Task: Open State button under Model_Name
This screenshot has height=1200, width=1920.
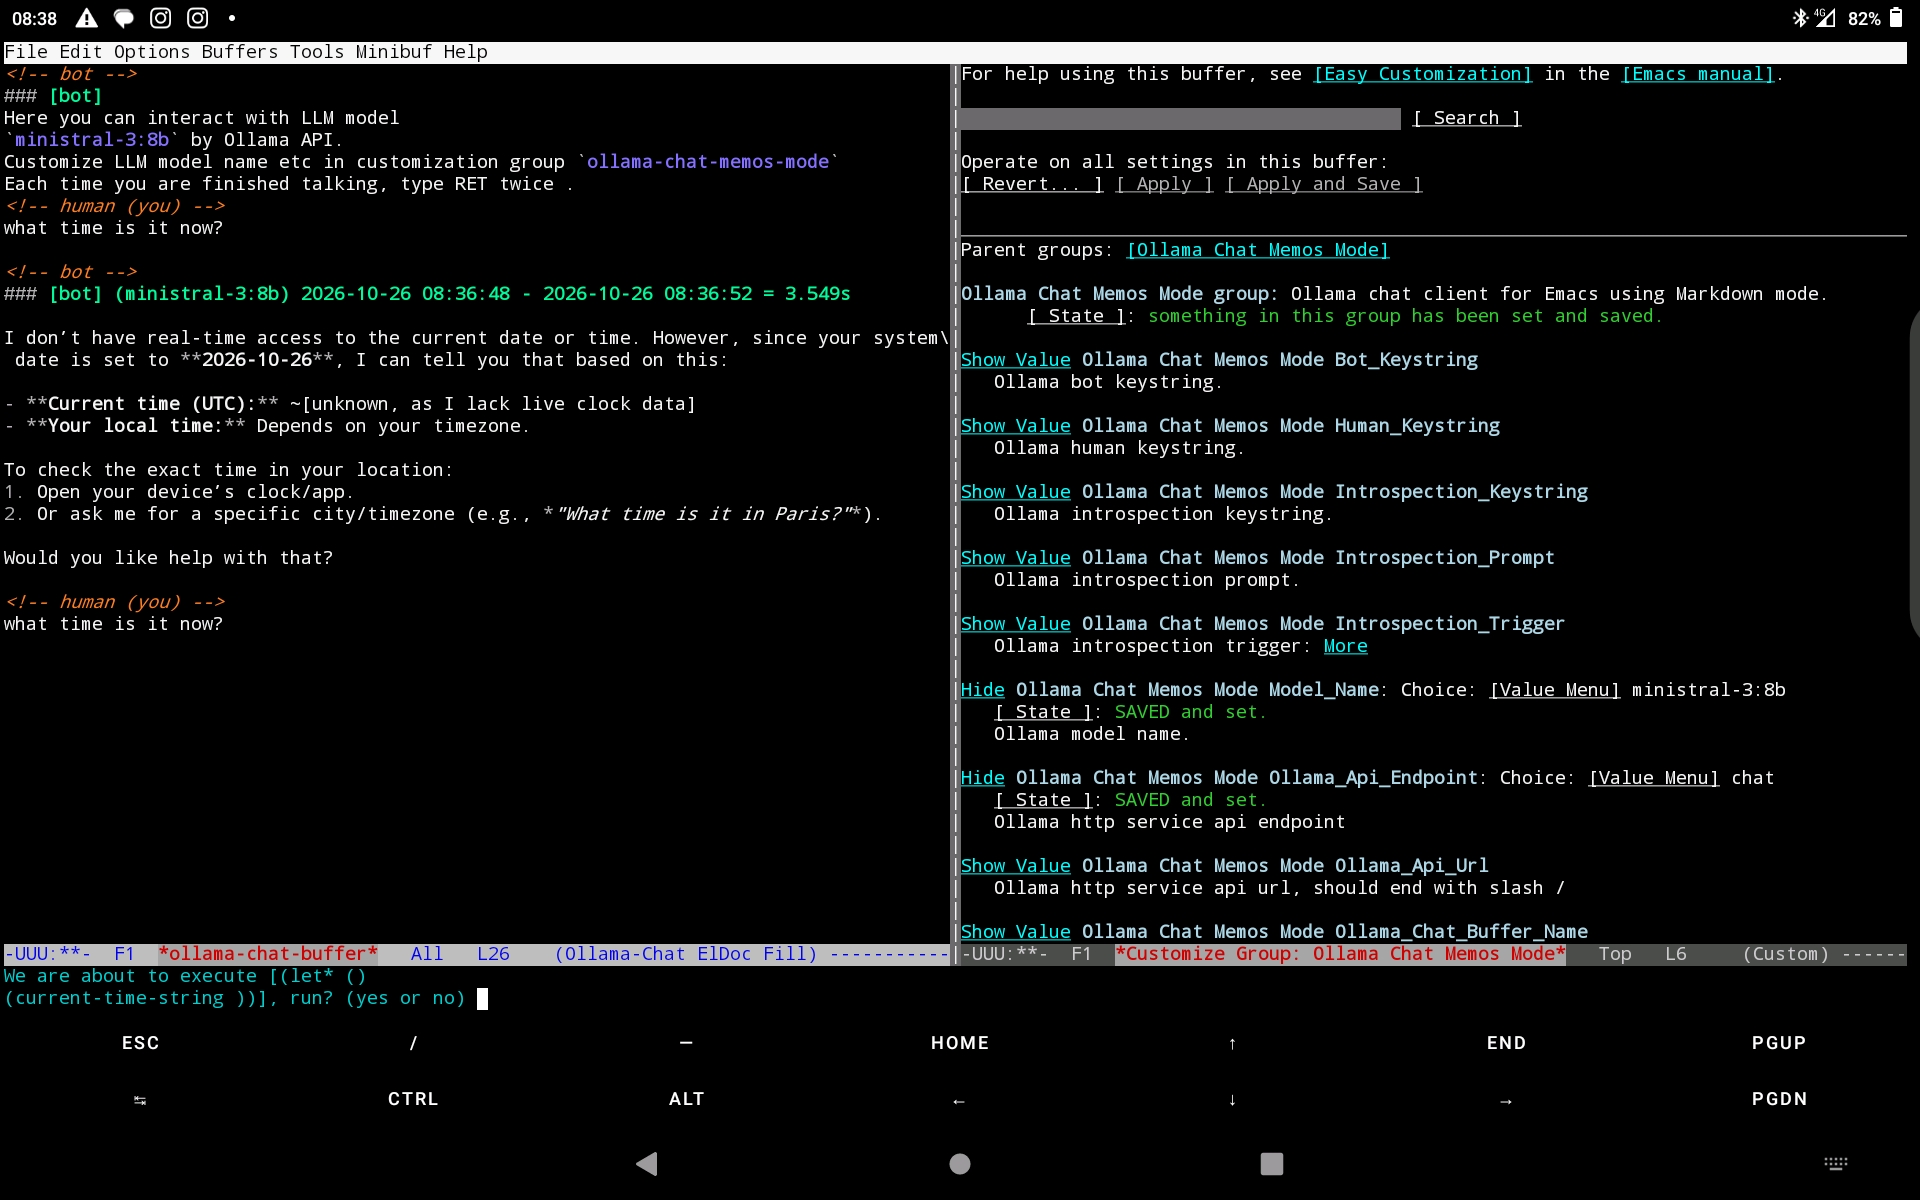Action: tap(1043, 712)
